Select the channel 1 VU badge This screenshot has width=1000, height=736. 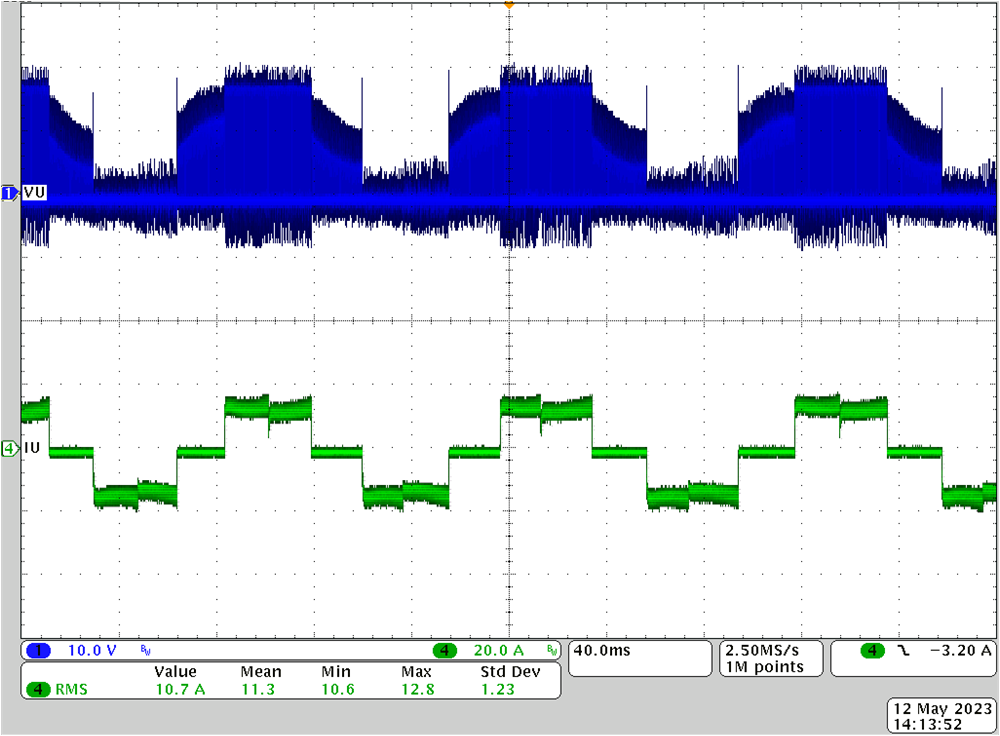pyautogui.click(x=10, y=190)
